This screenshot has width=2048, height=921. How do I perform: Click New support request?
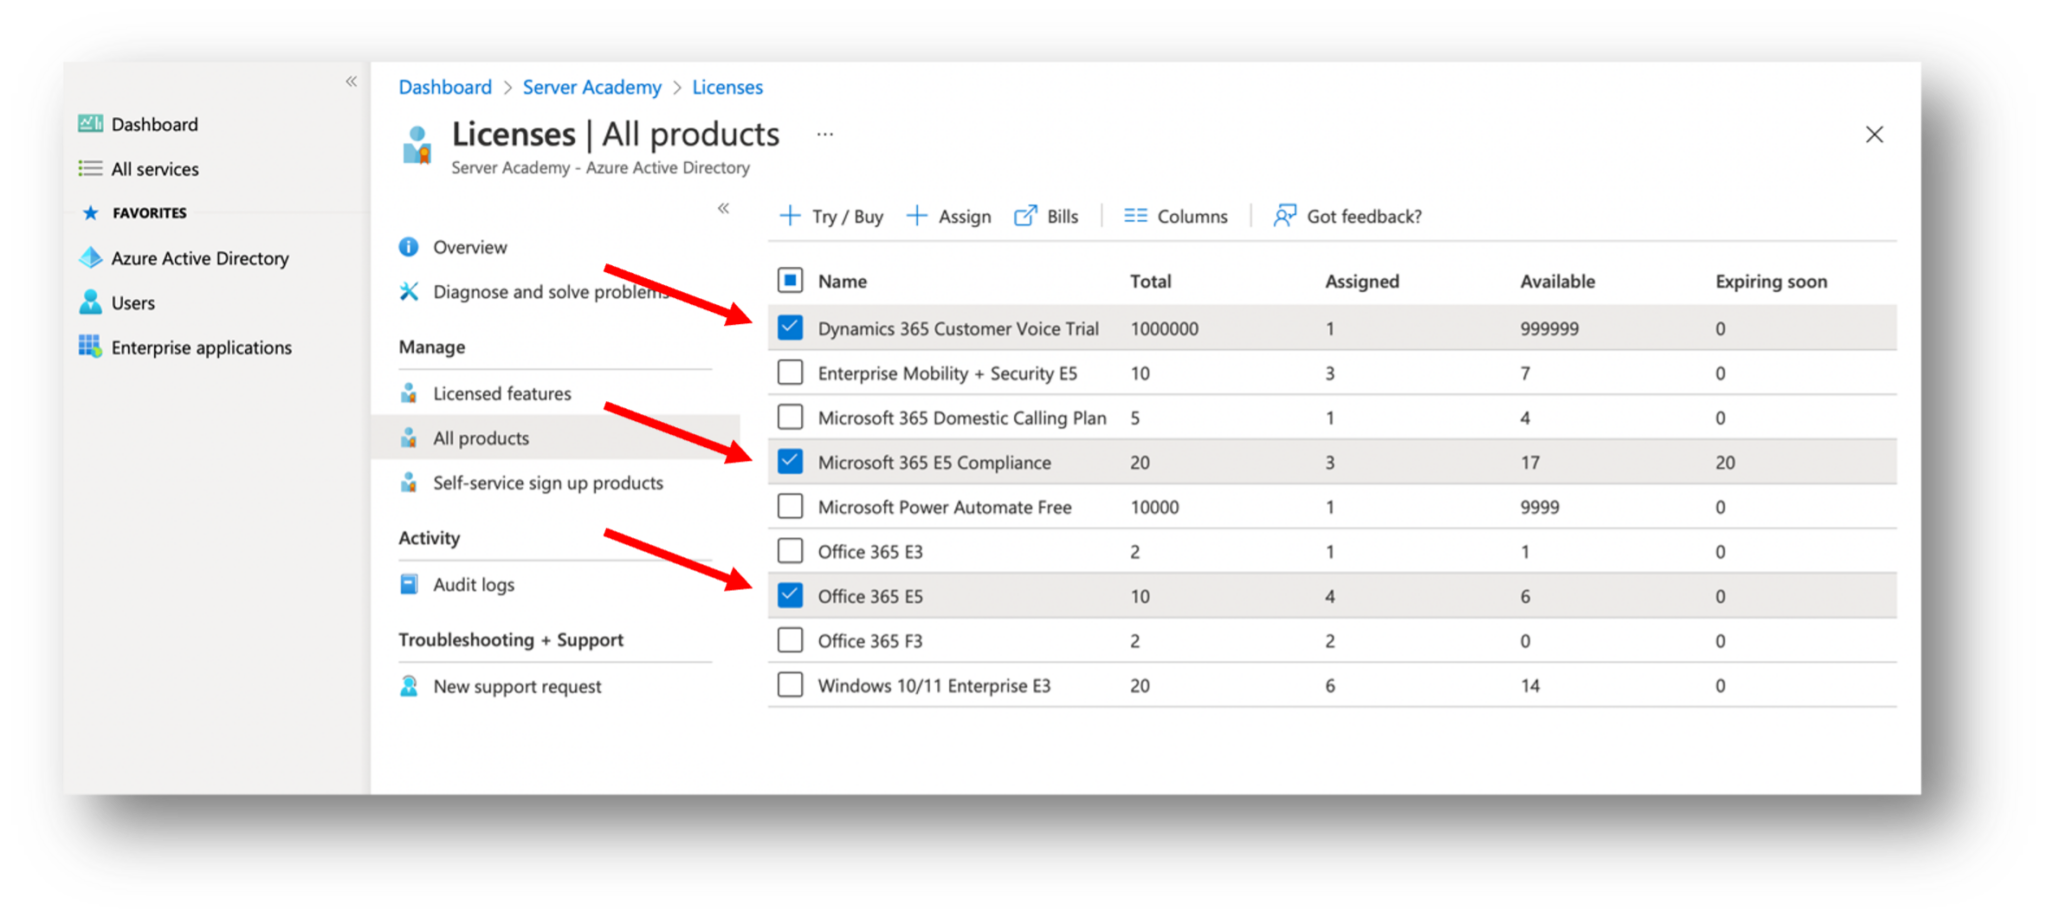click(516, 686)
